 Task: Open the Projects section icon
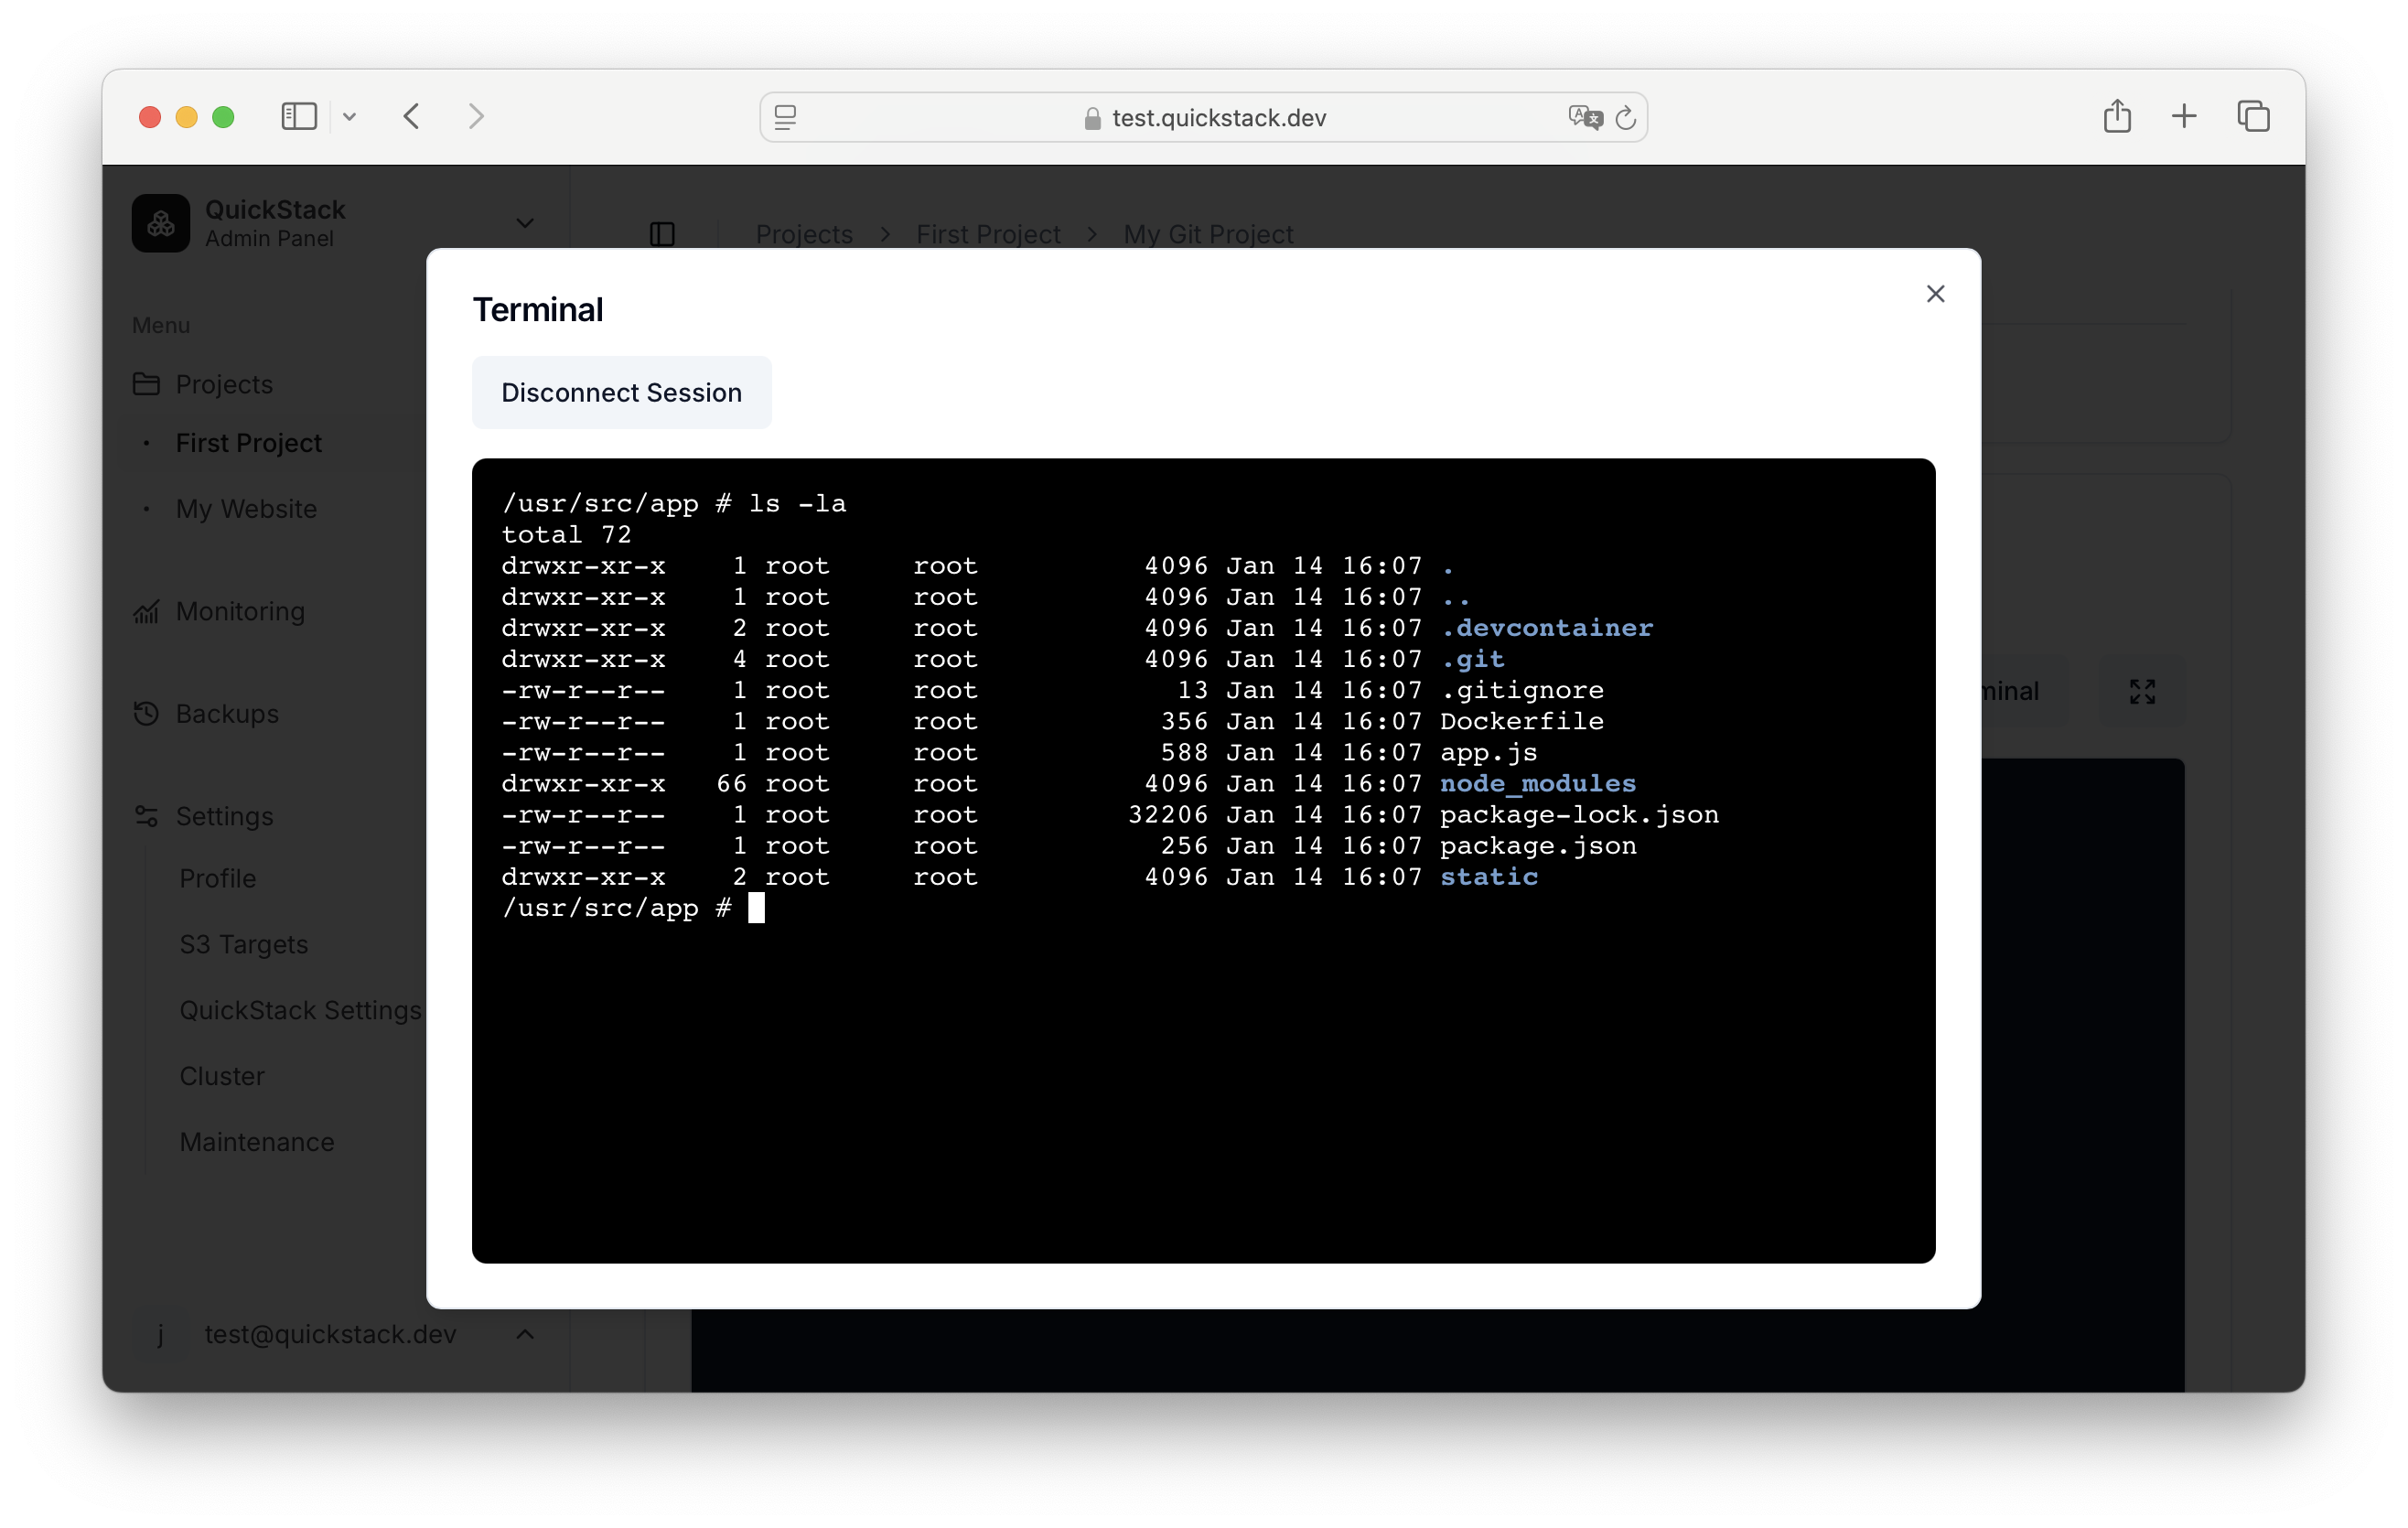(x=149, y=382)
